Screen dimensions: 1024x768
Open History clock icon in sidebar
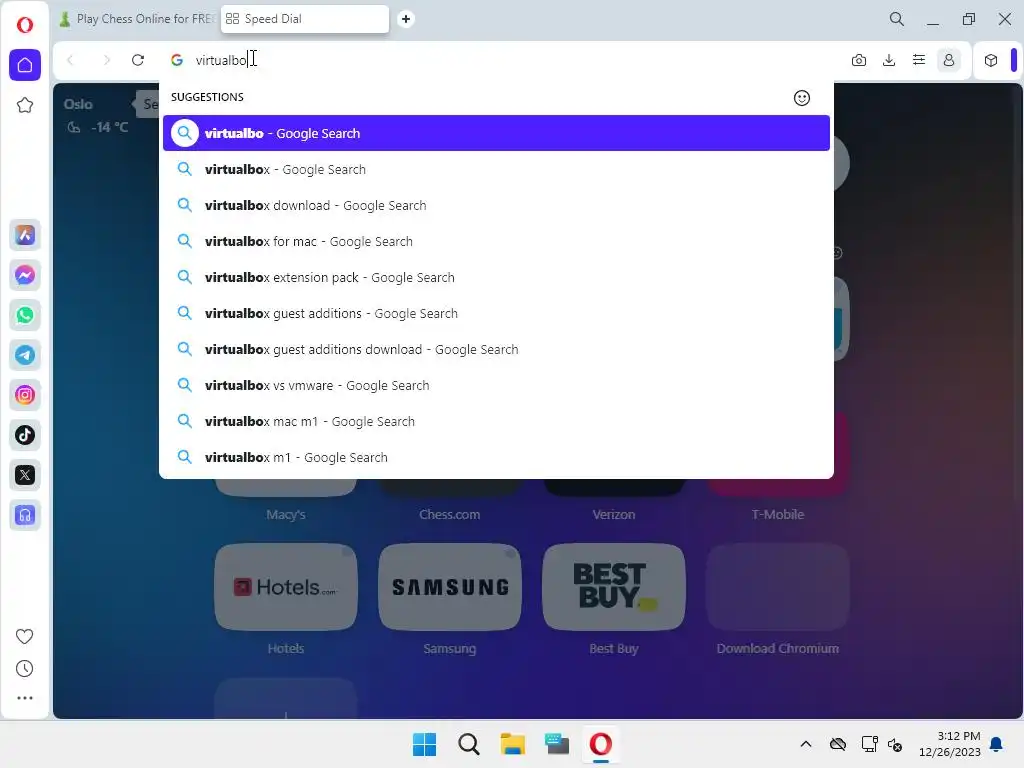click(25, 668)
